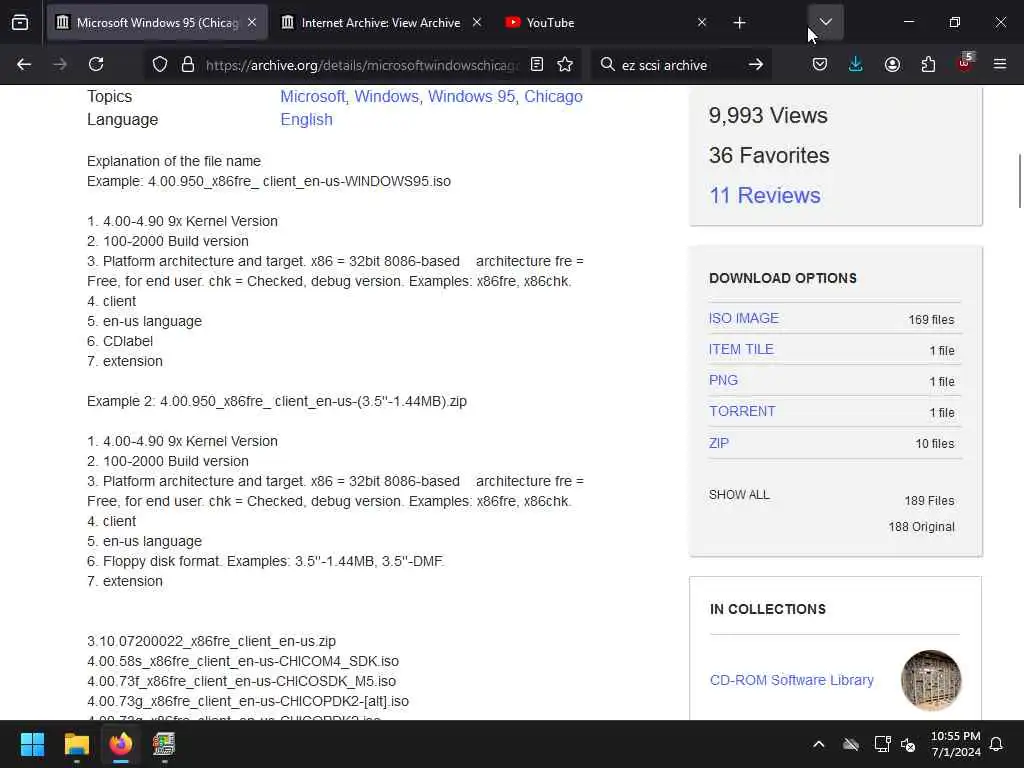The width and height of the screenshot is (1024, 768).
Task: Bookmark this page with star icon
Action: coord(566,64)
